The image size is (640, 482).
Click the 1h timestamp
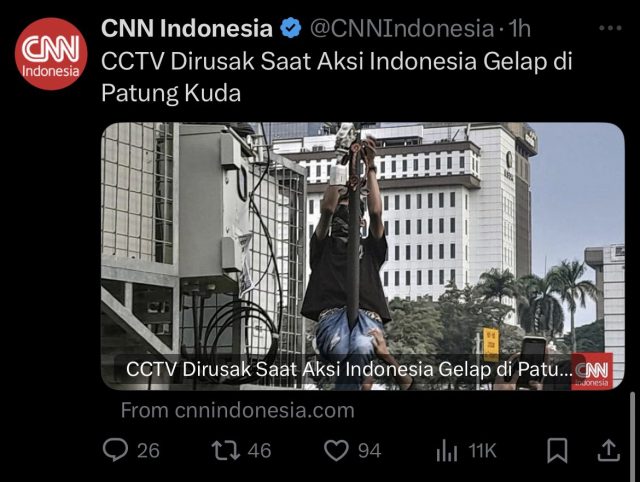[519, 29]
